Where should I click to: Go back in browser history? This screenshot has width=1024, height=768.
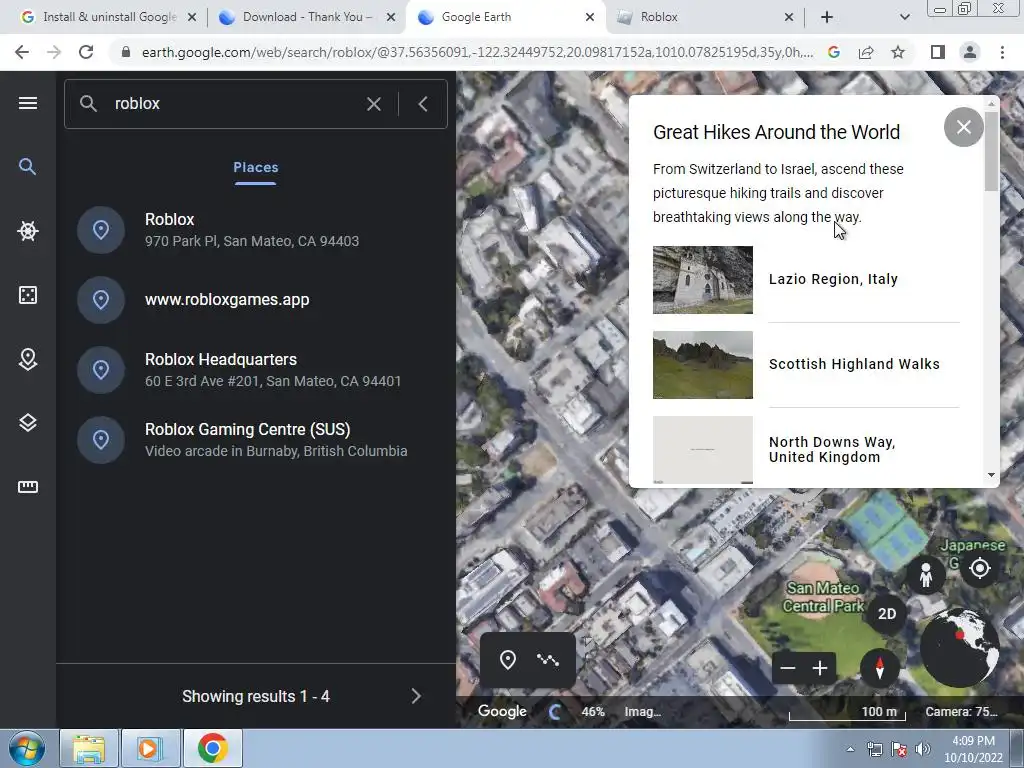[22, 52]
